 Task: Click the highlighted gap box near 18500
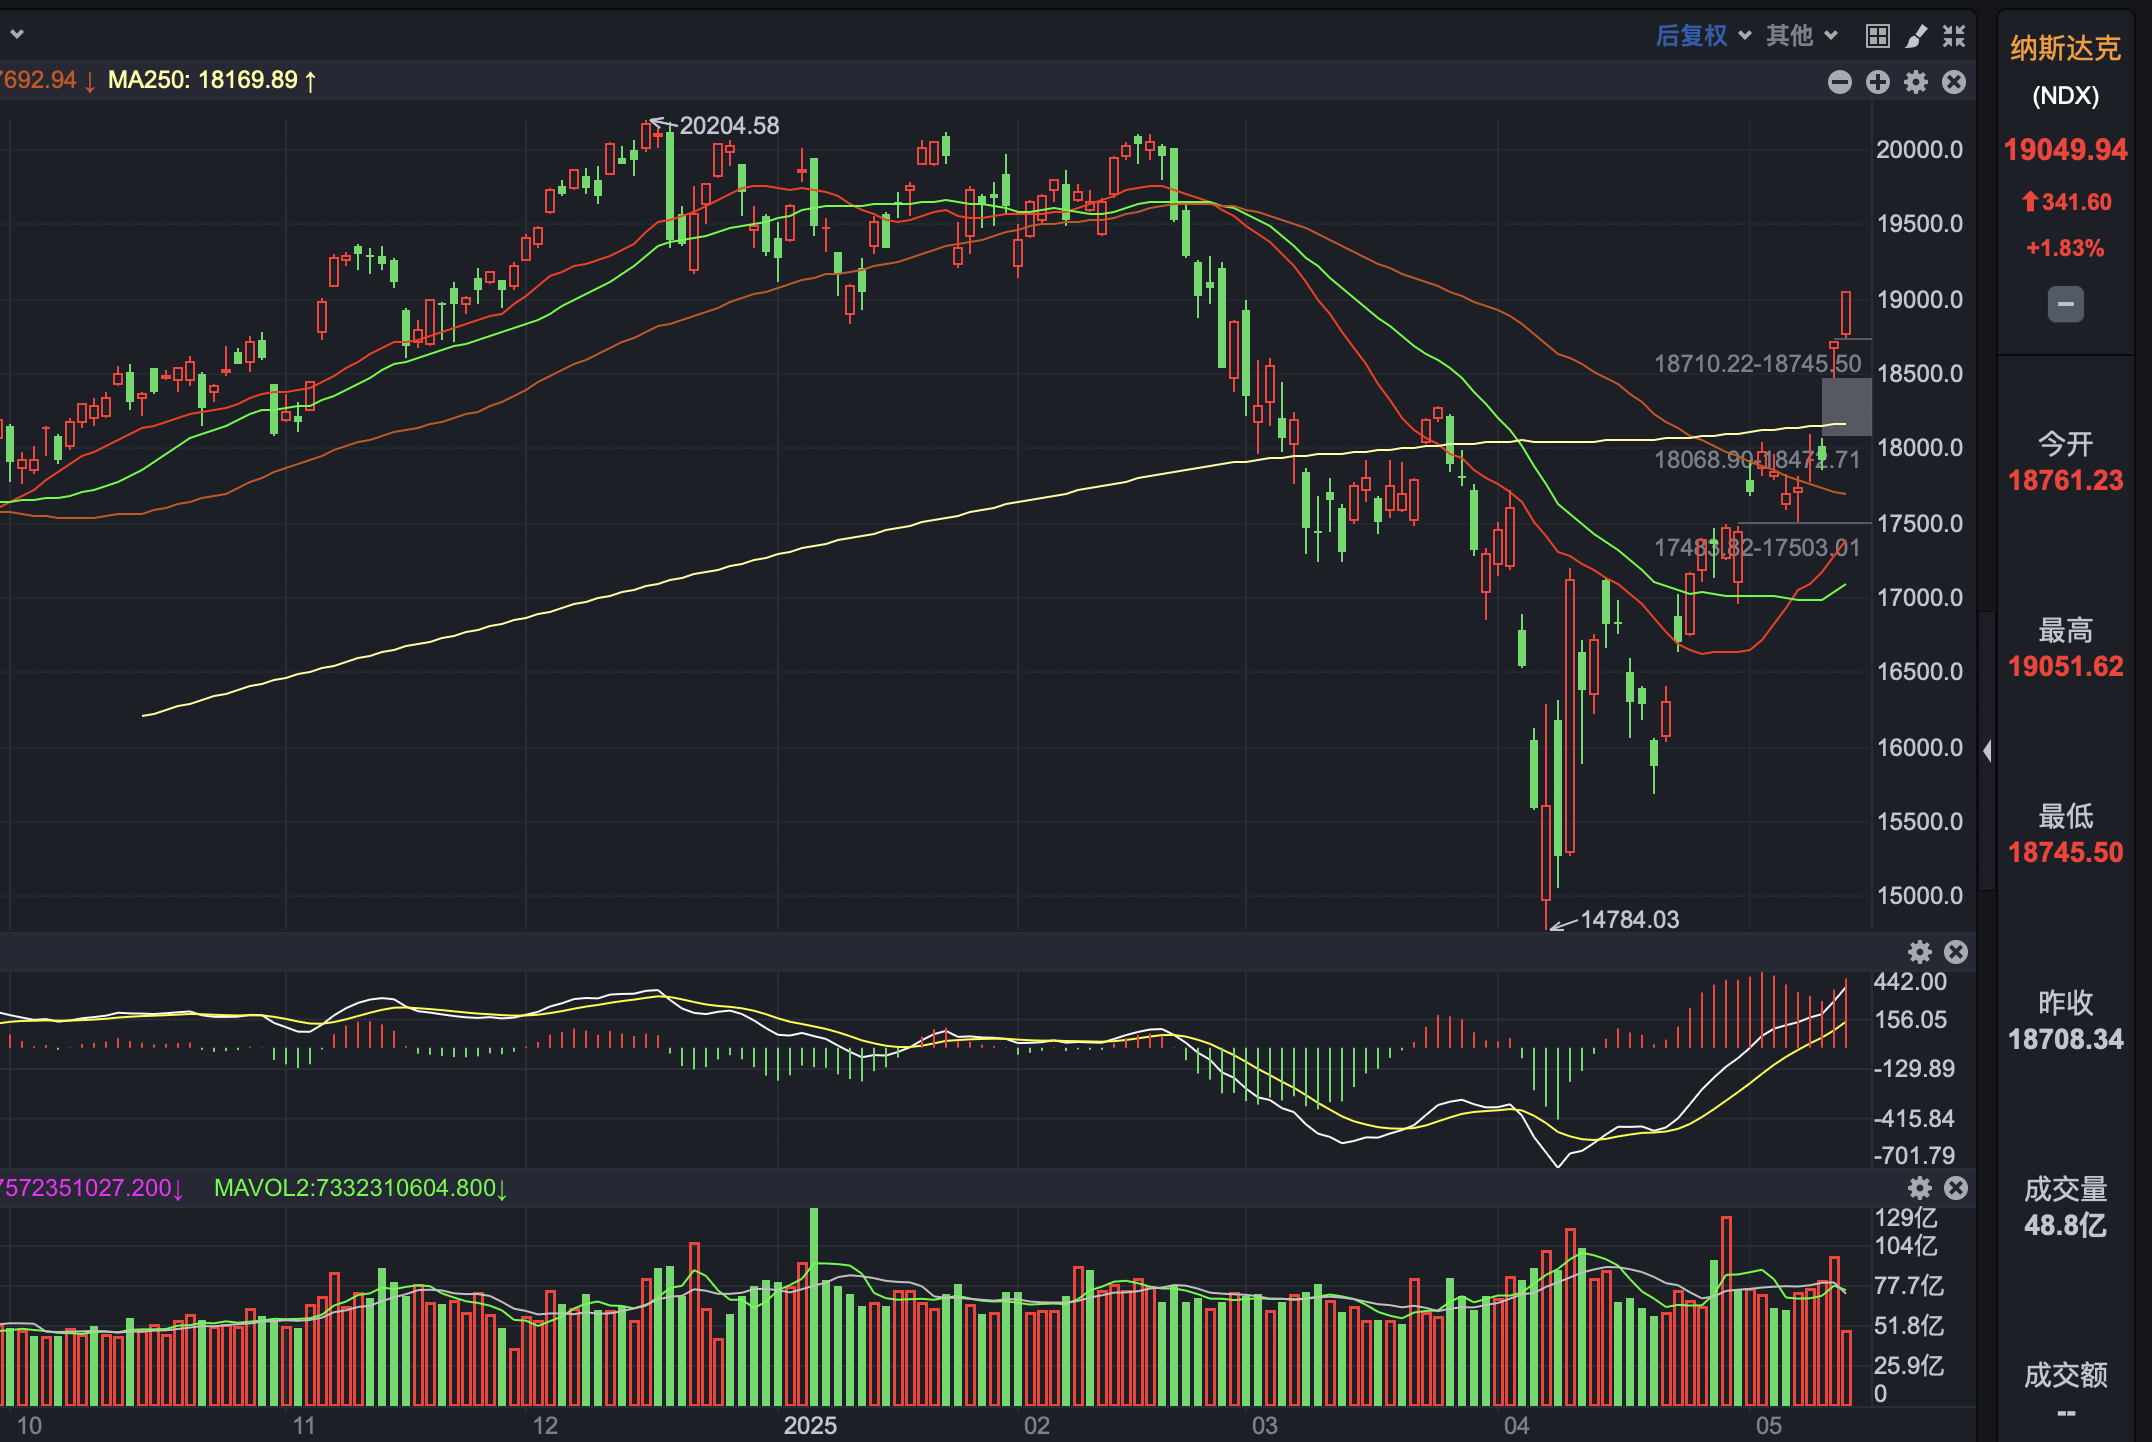pos(1846,406)
